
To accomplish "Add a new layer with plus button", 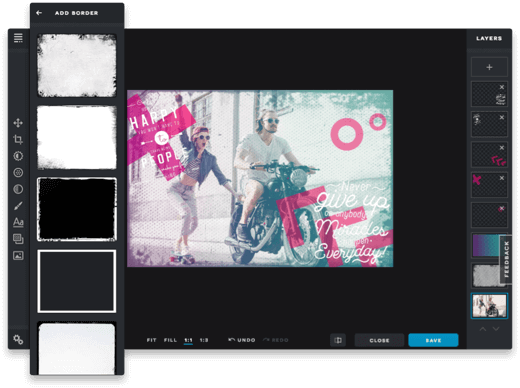I will pos(489,67).
